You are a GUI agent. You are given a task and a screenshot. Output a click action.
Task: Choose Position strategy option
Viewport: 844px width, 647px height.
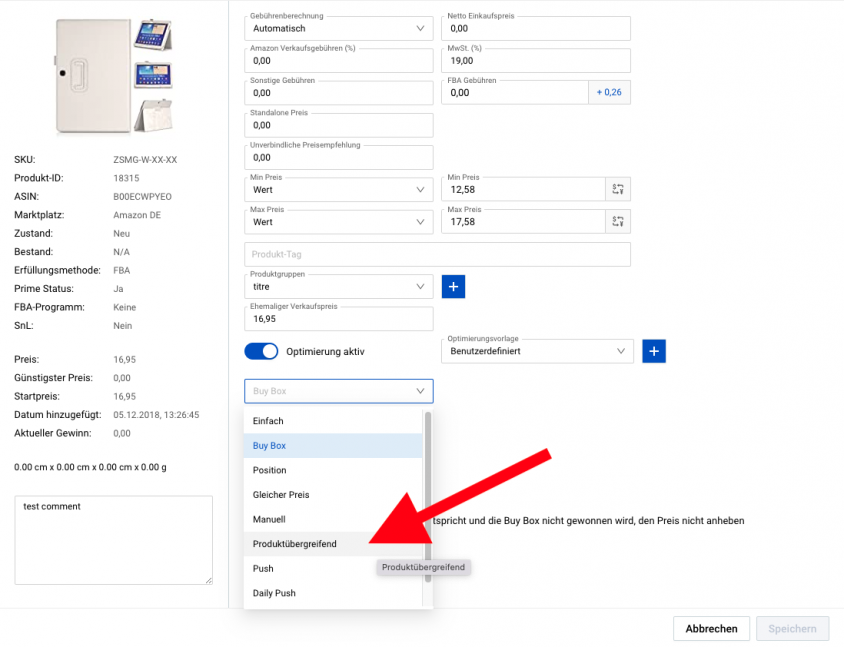[x=333, y=470]
